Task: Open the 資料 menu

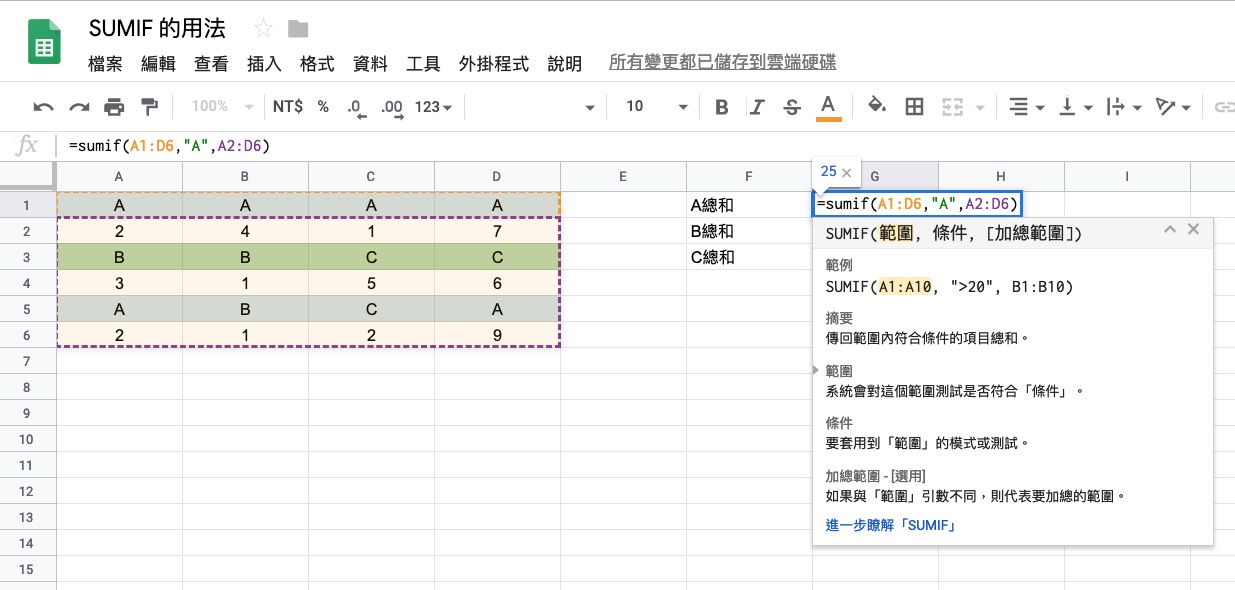Action: (x=370, y=64)
